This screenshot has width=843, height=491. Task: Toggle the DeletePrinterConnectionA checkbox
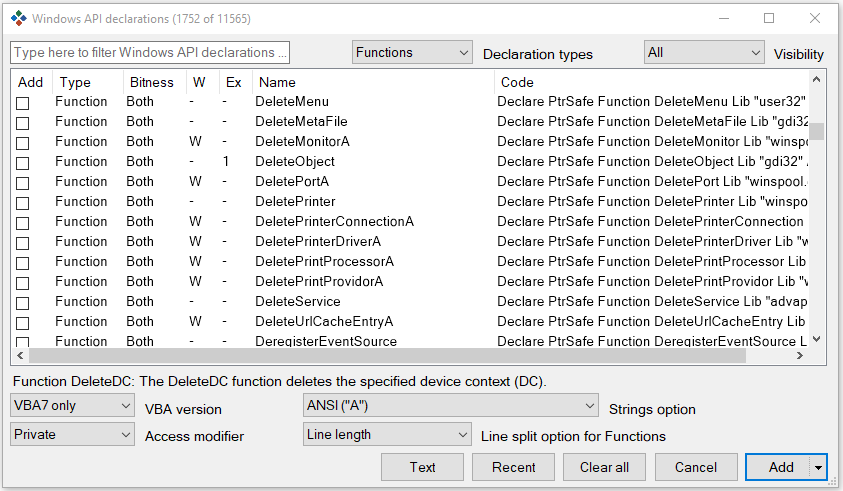click(23, 223)
